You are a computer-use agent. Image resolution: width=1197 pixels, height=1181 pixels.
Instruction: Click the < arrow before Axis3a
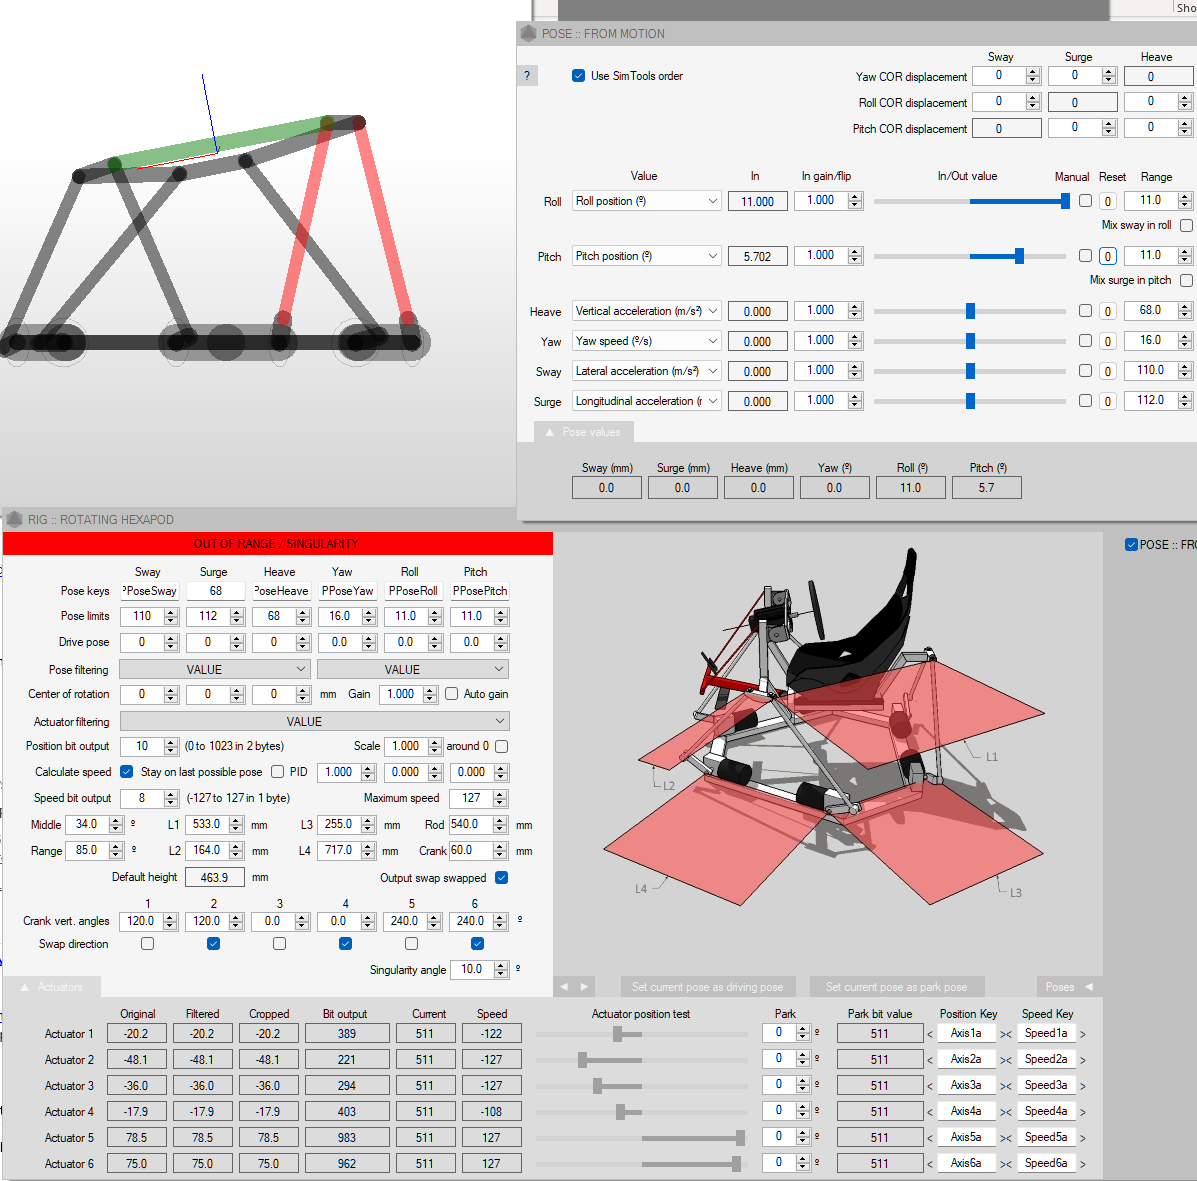coord(930,1086)
